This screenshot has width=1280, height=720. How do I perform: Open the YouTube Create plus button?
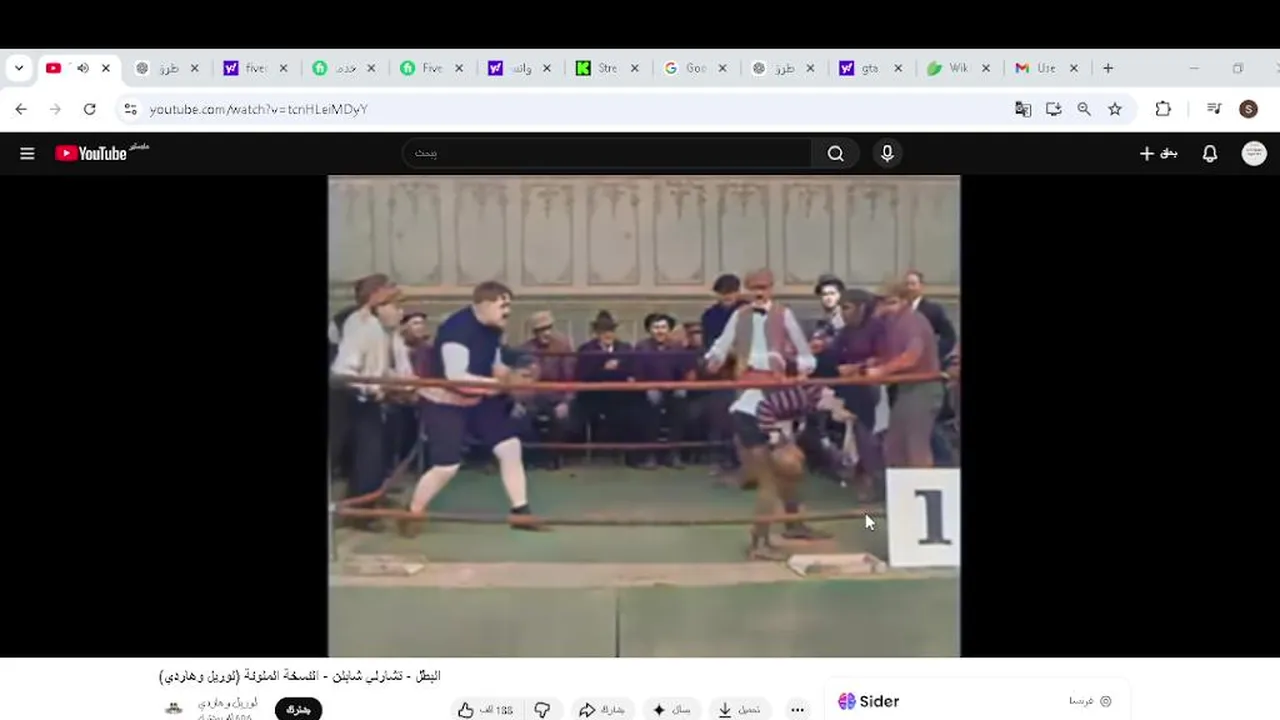click(1158, 153)
